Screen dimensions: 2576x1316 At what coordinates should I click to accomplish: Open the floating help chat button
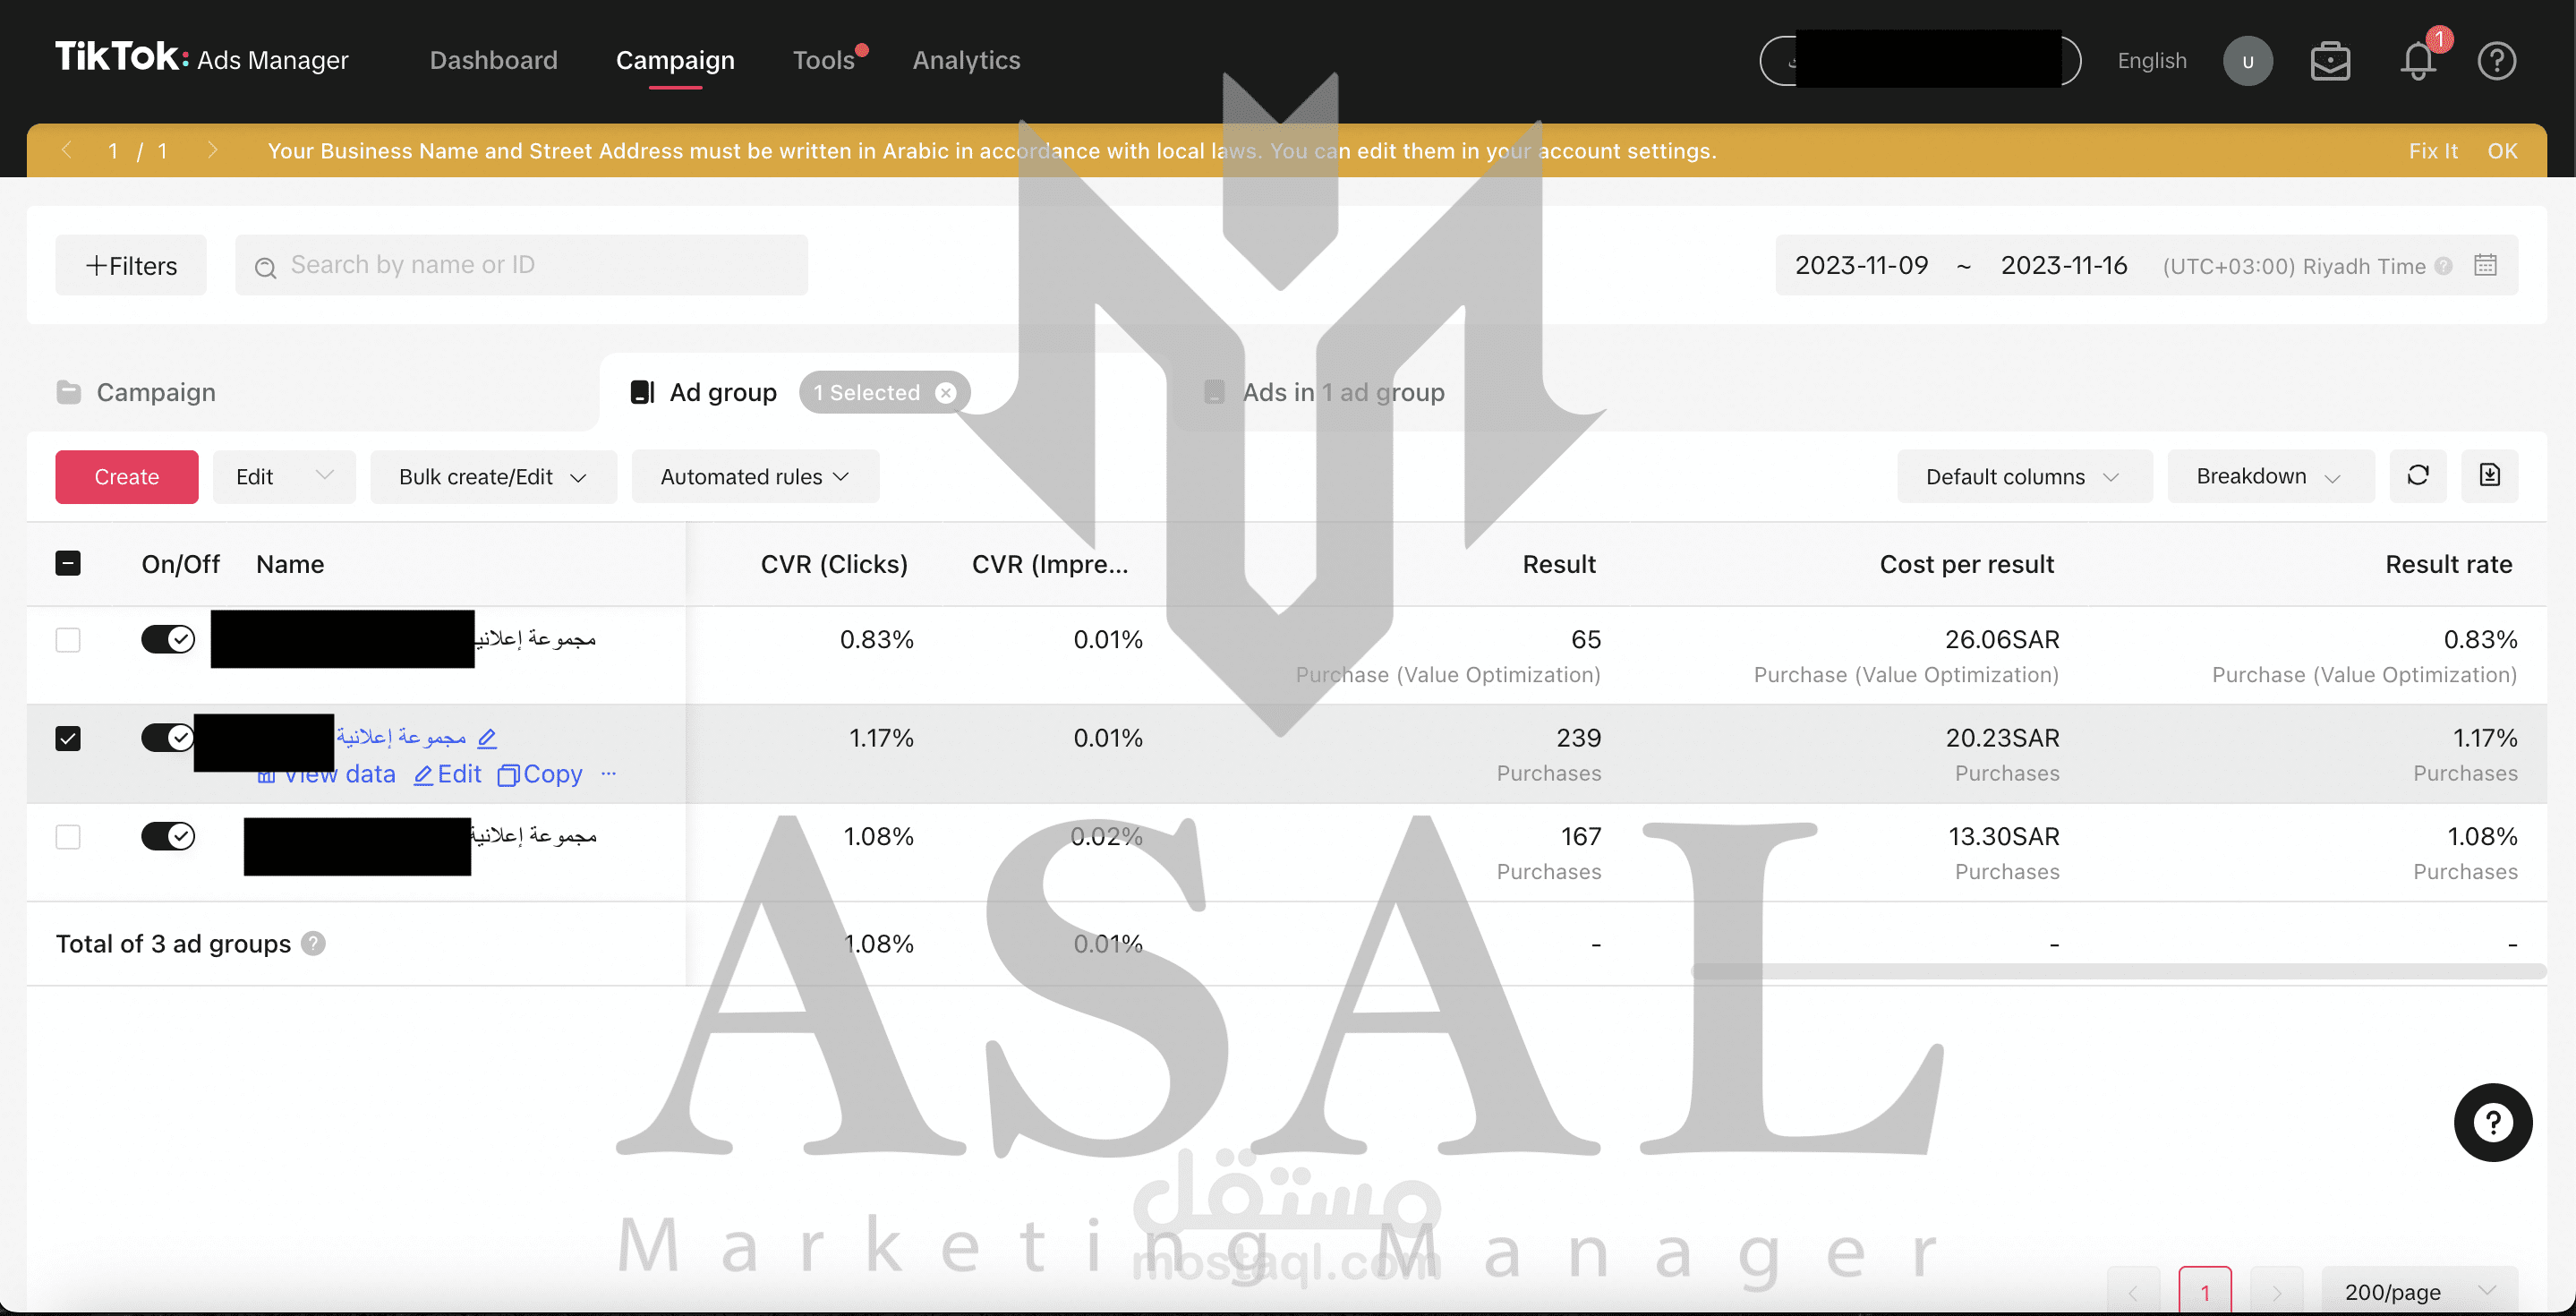[2492, 1122]
